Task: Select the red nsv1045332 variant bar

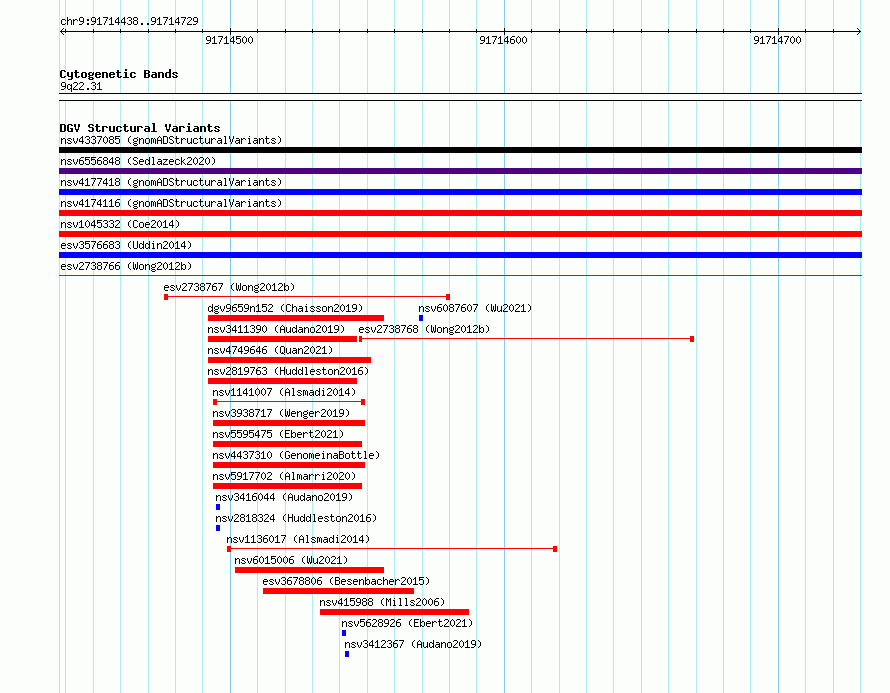Action: coord(460,234)
